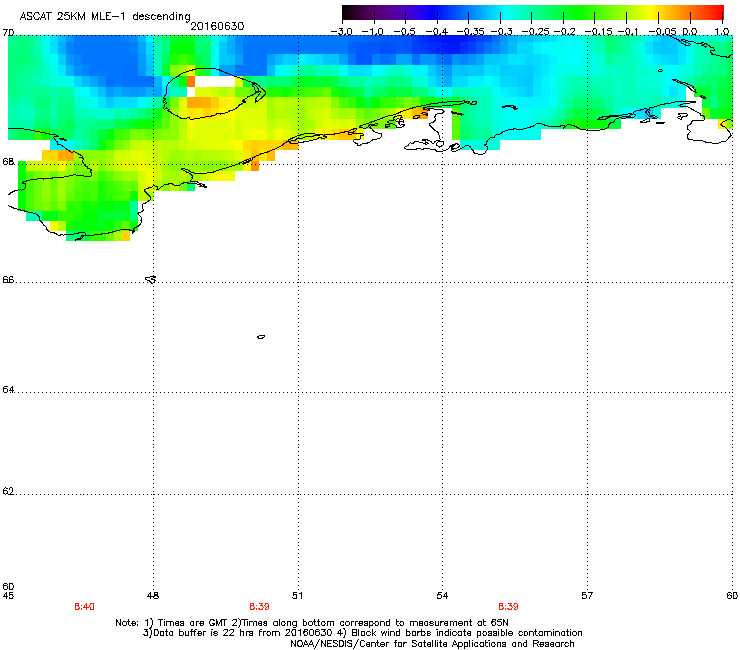Click the 0.0 color scale label
740x650 pixels.
click(690, 32)
